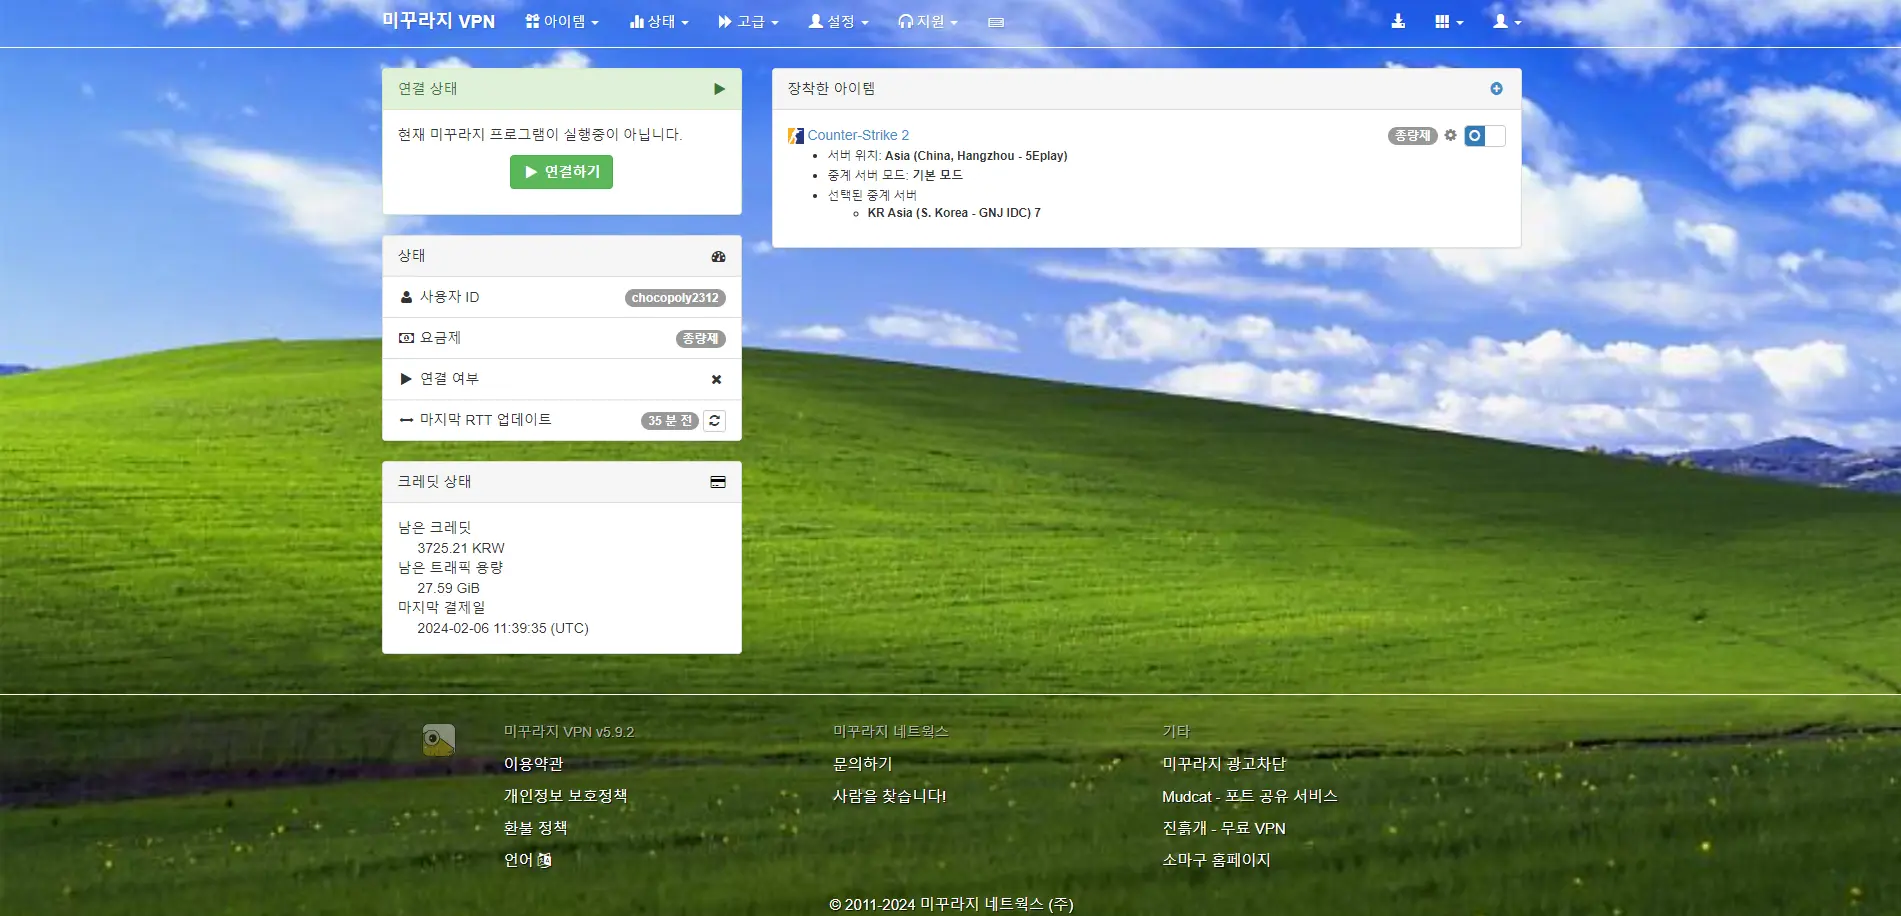Open the 상태 navbar dropdown
The height and width of the screenshot is (916, 1901).
[659, 21]
